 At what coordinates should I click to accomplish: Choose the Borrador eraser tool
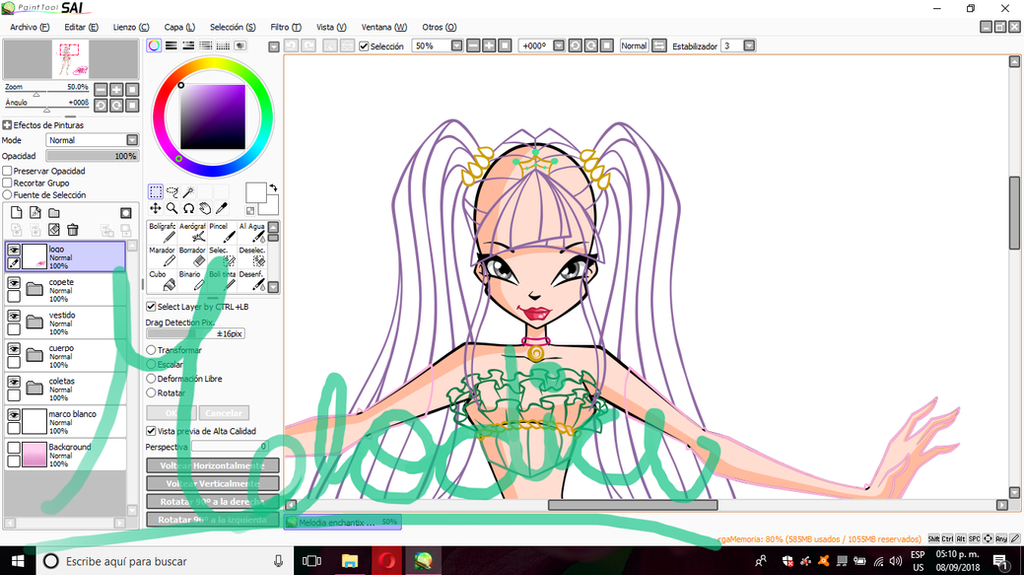pyautogui.click(x=192, y=257)
